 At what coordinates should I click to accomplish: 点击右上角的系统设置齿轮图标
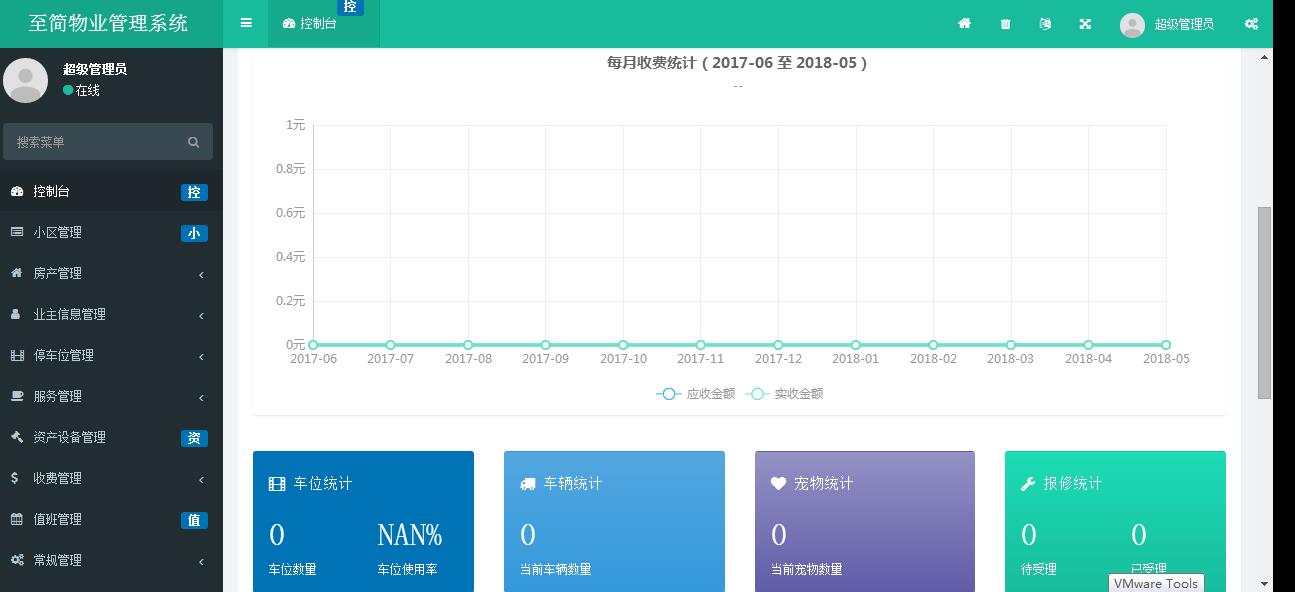point(1251,23)
